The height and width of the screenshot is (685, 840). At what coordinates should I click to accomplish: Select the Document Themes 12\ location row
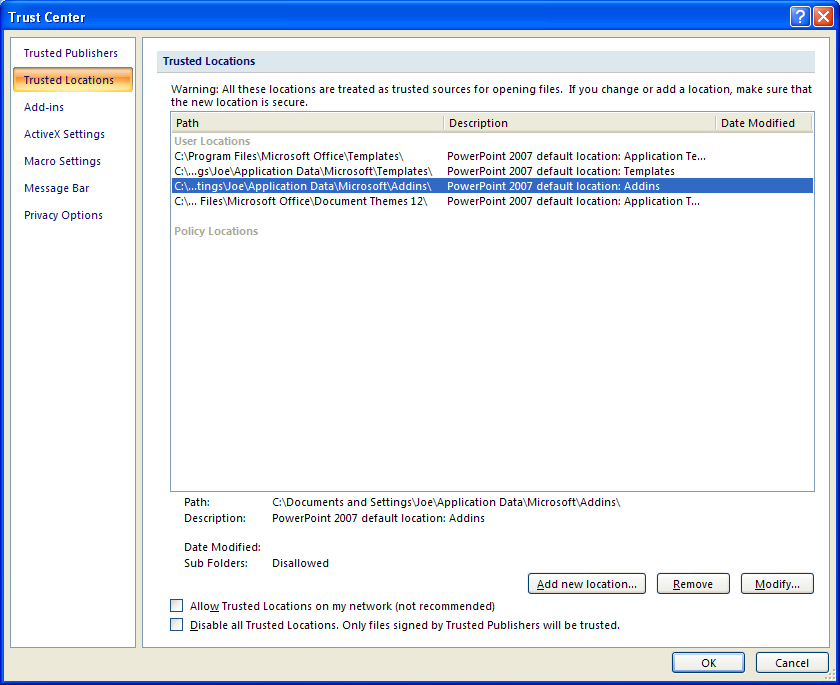pos(492,201)
